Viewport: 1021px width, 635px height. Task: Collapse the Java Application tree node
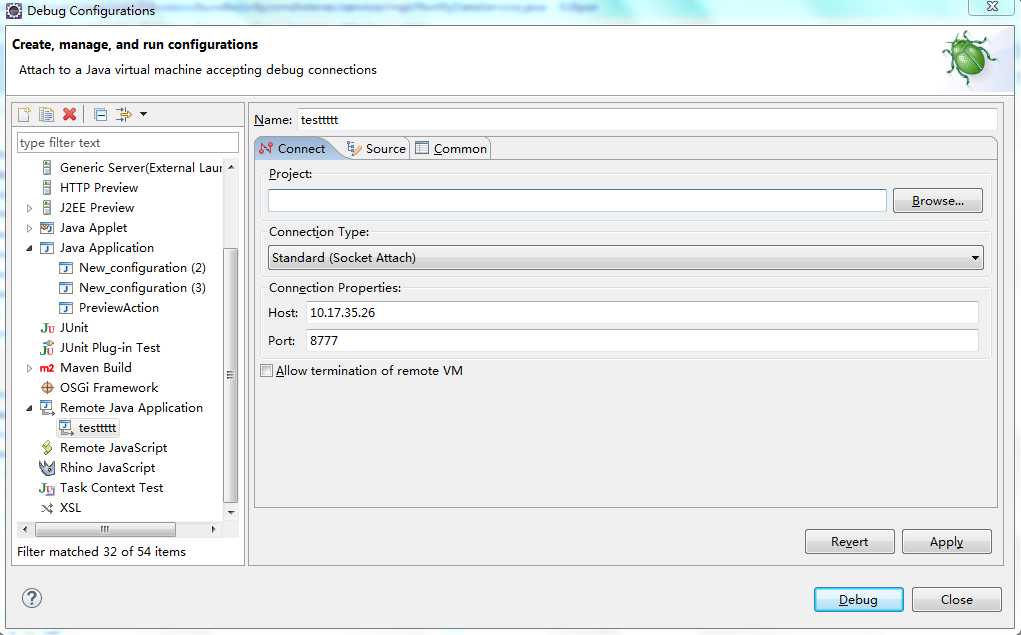(x=29, y=248)
